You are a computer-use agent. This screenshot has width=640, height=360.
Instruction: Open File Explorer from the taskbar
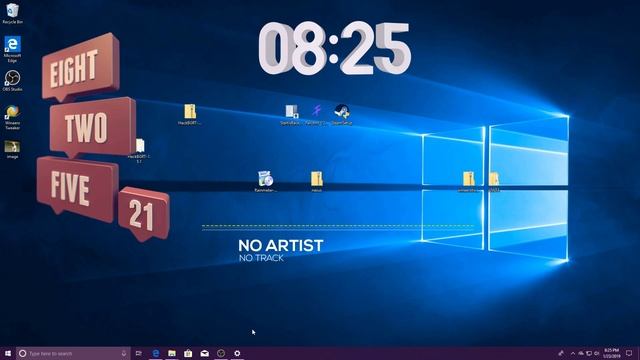(172, 353)
